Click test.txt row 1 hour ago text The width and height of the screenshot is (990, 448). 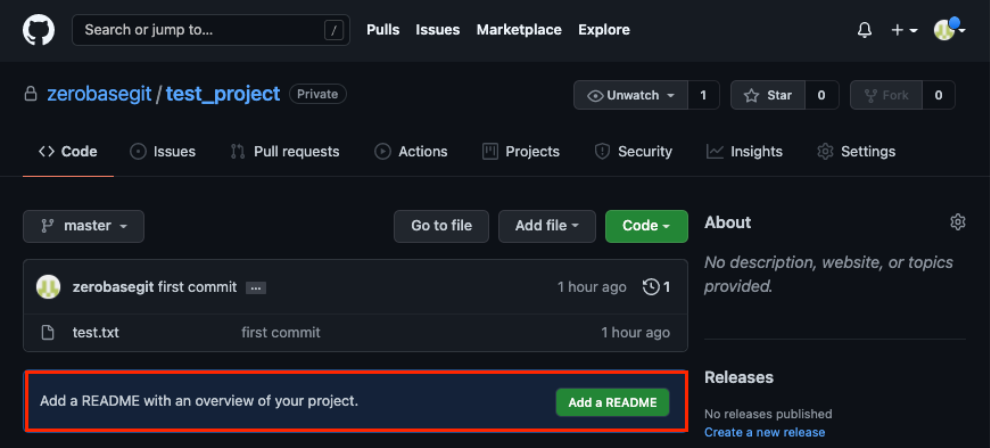click(x=635, y=332)
